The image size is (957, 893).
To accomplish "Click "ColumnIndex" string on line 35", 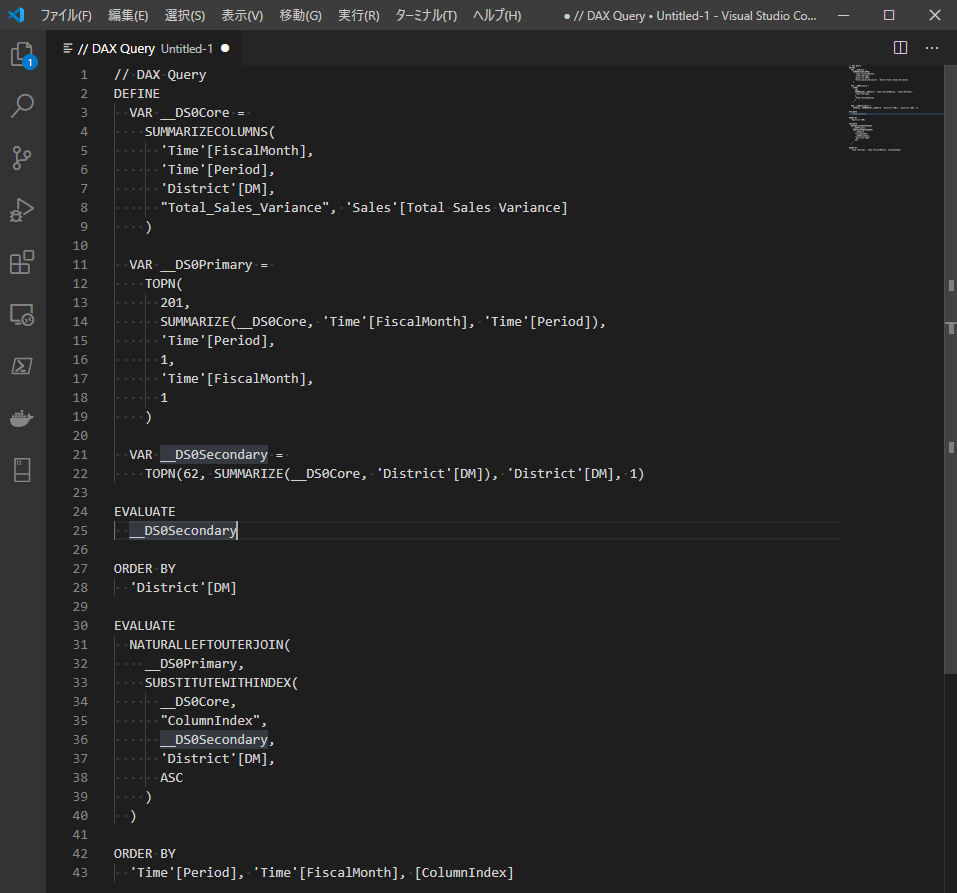I will (x=210, y=720).
